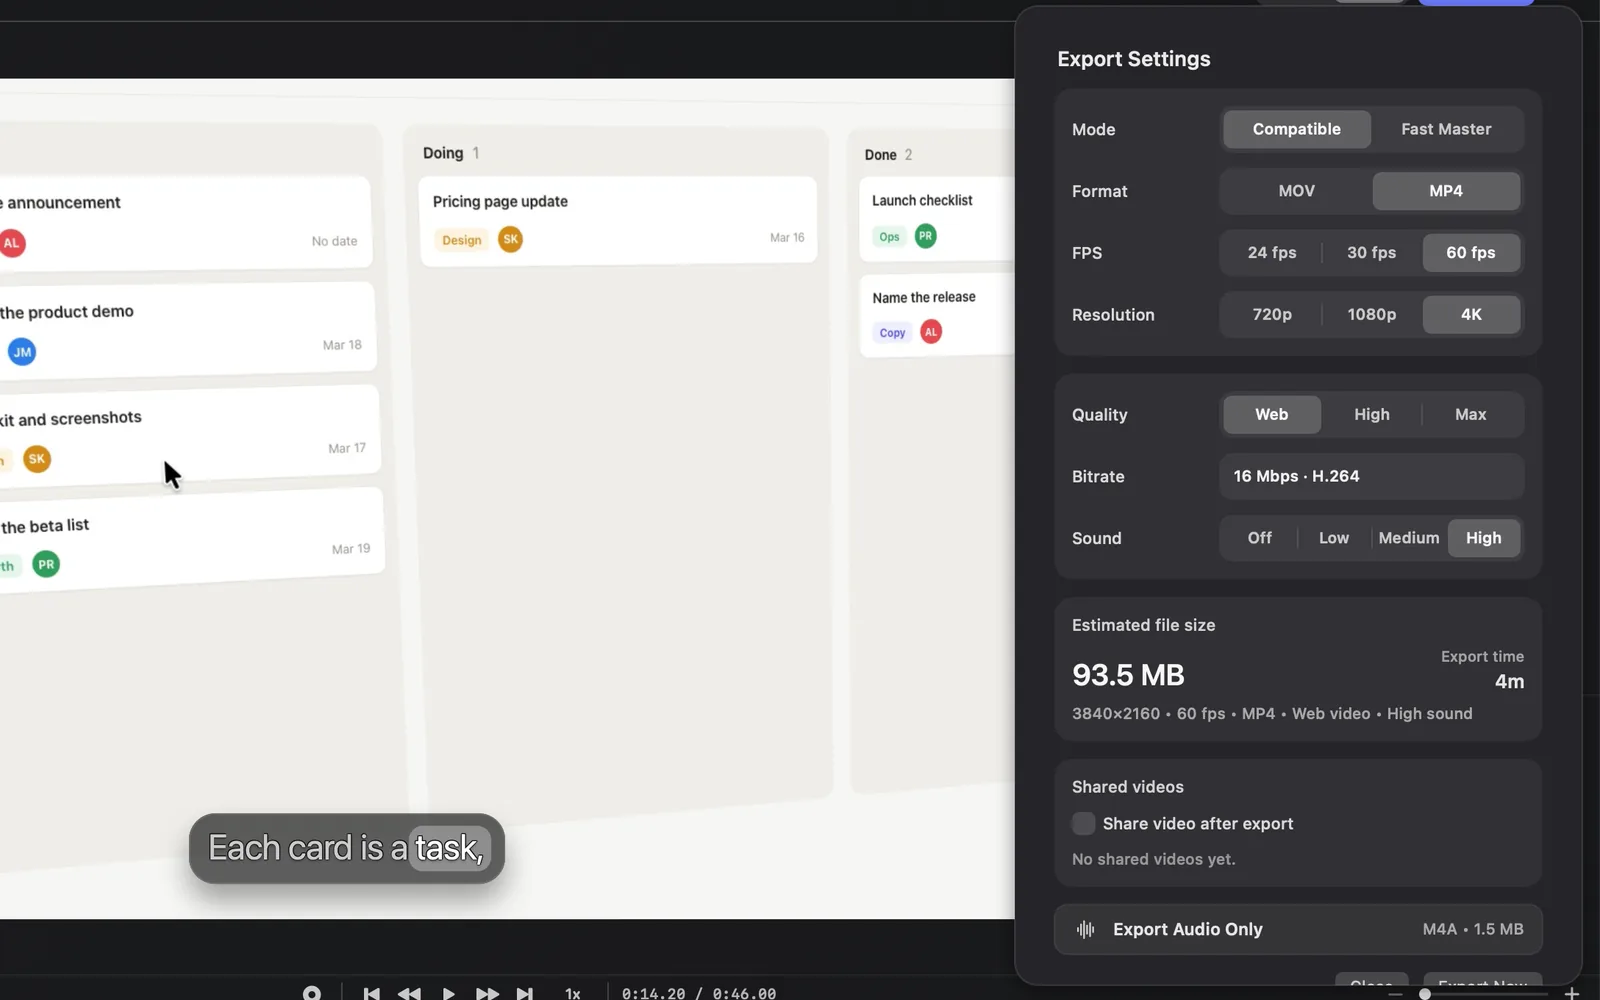The image size is (1600, 1000).
Task: Select 720p resolution
Action: (1272, 314)
